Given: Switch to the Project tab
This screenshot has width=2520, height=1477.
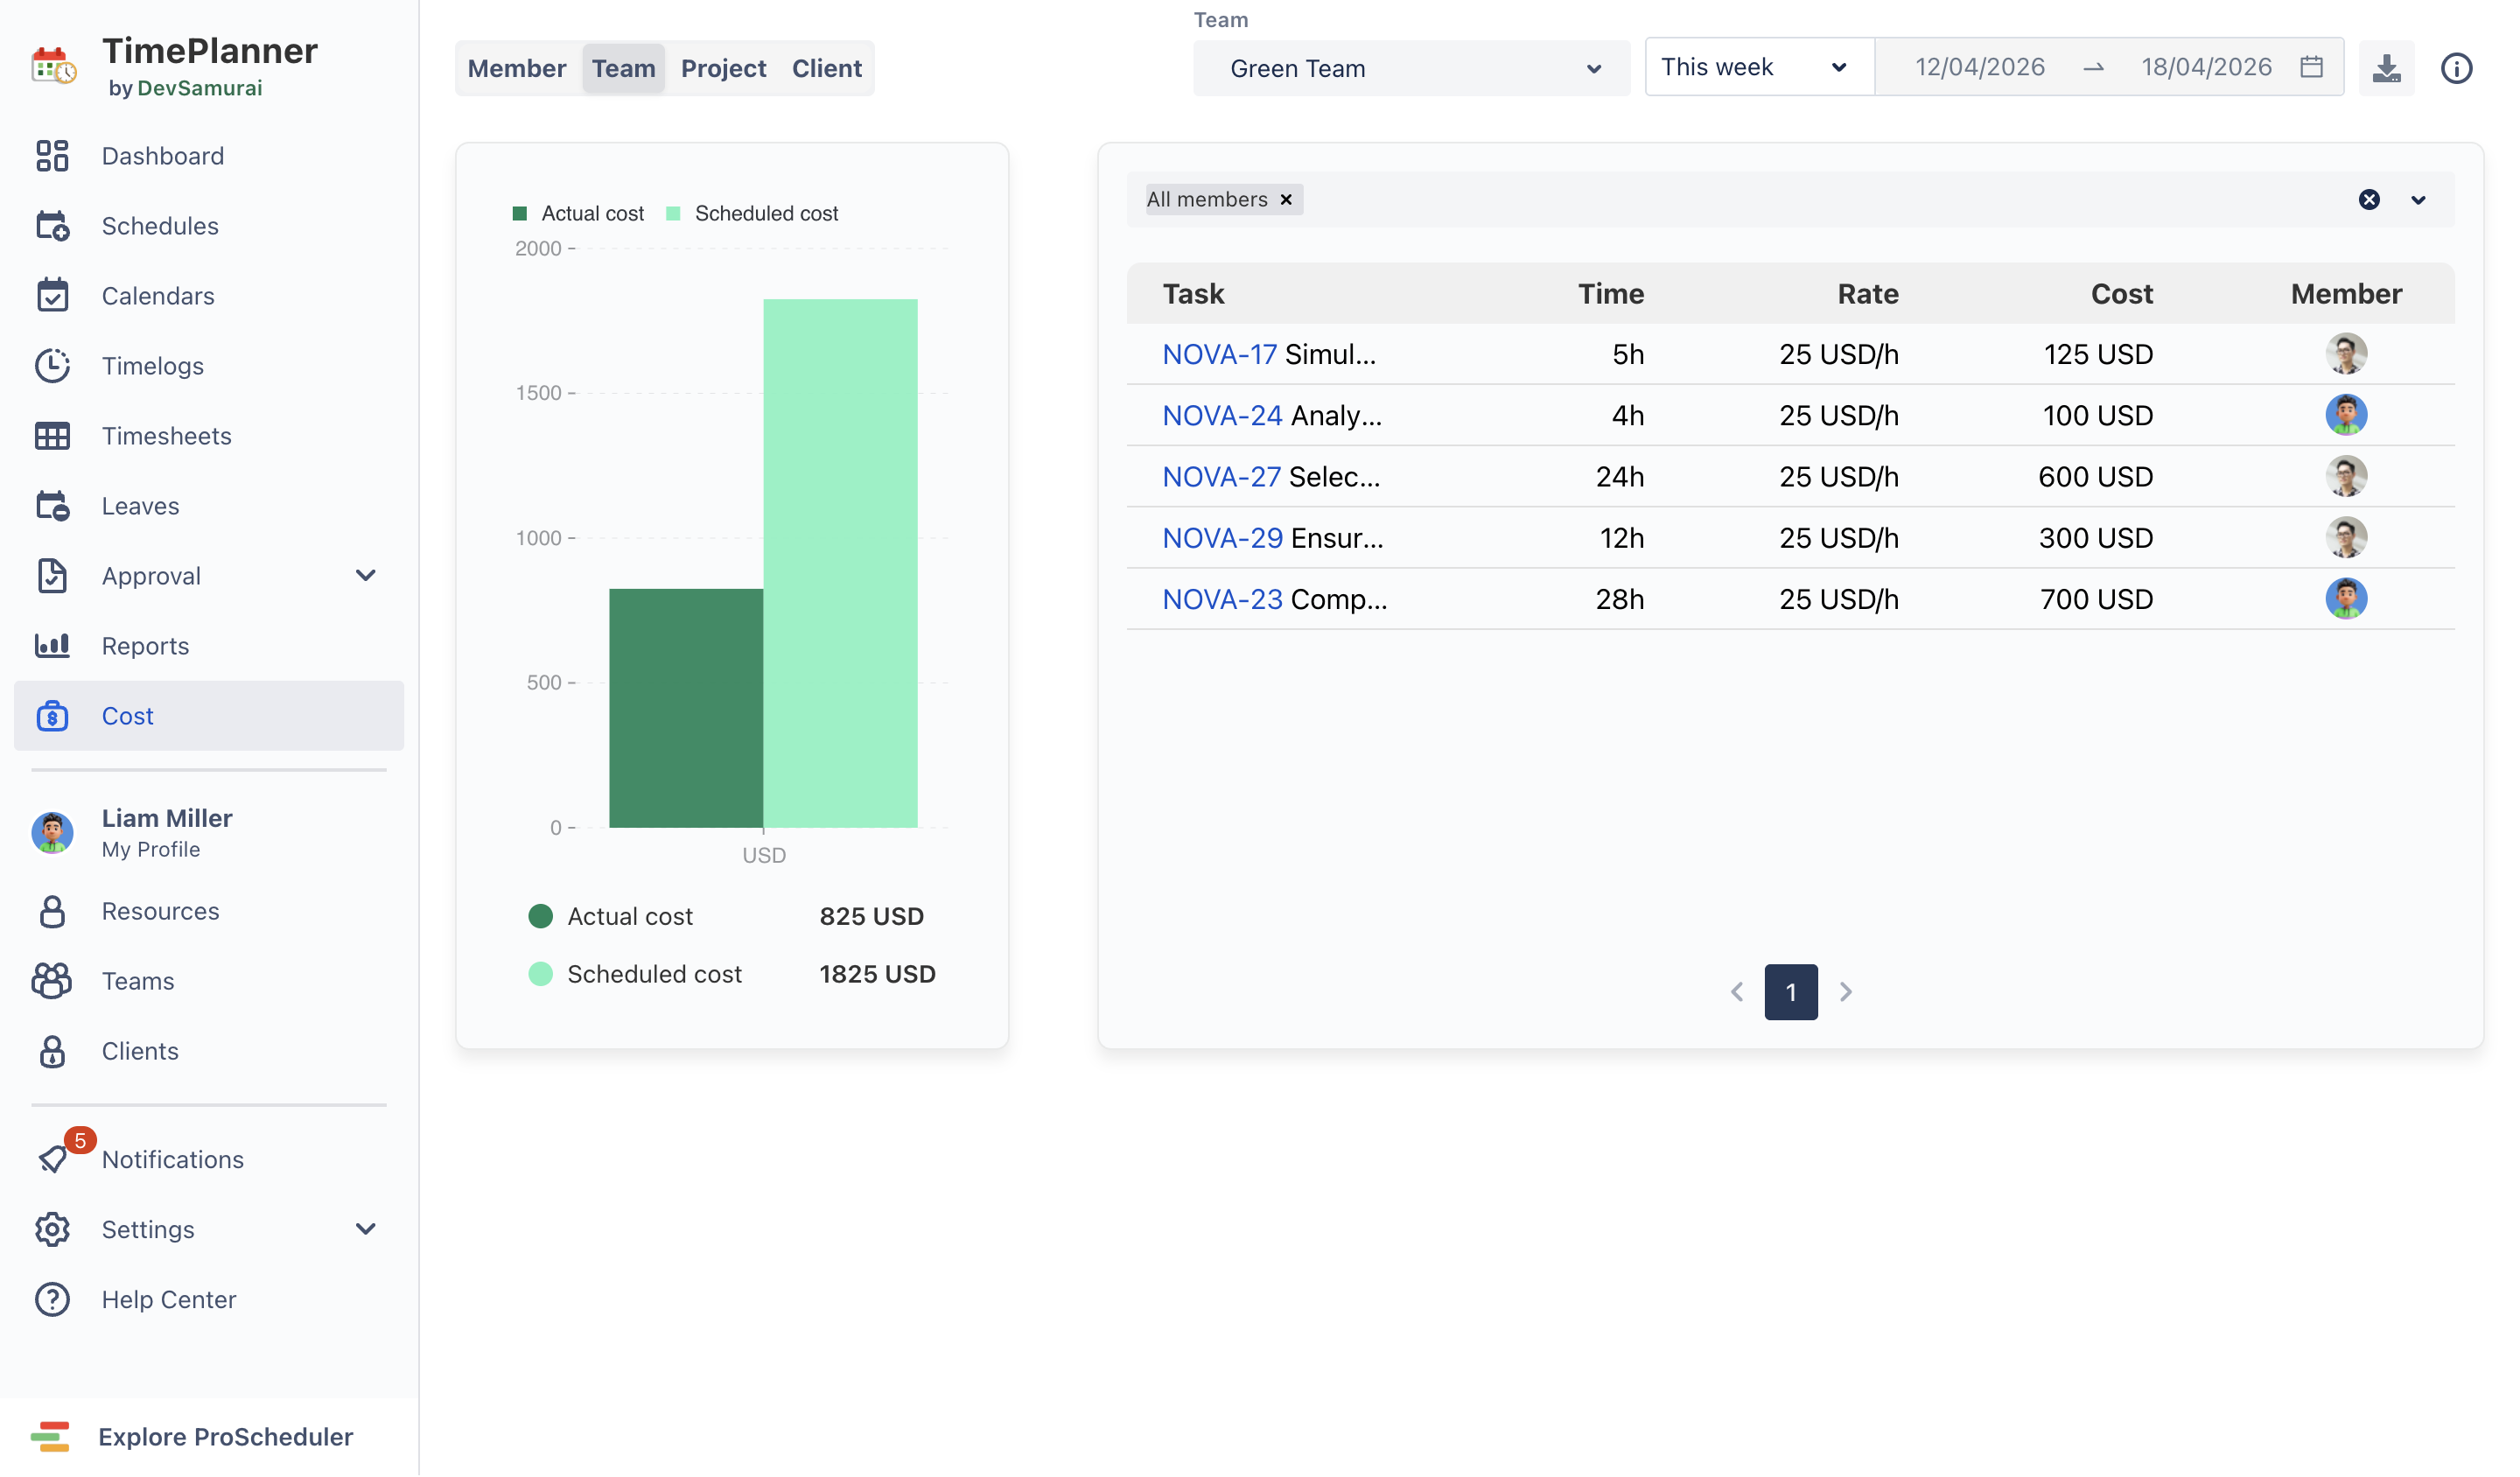Looking at the screenshot, I should (723, 67).
